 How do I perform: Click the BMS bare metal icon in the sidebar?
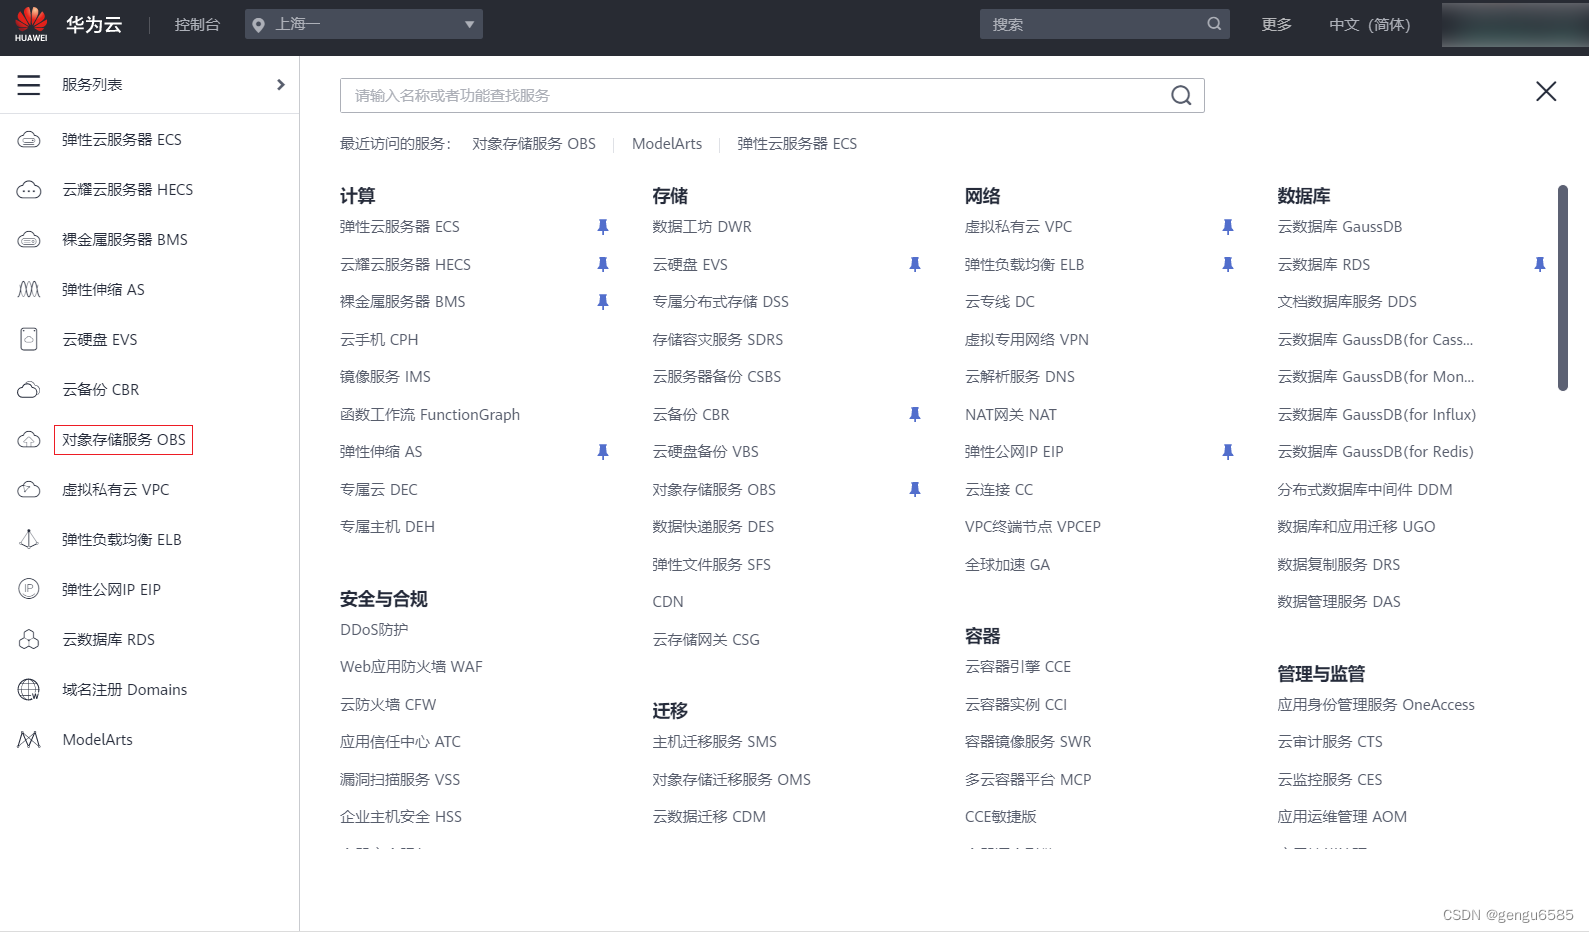pyautogui.click(x=29, y=240)
